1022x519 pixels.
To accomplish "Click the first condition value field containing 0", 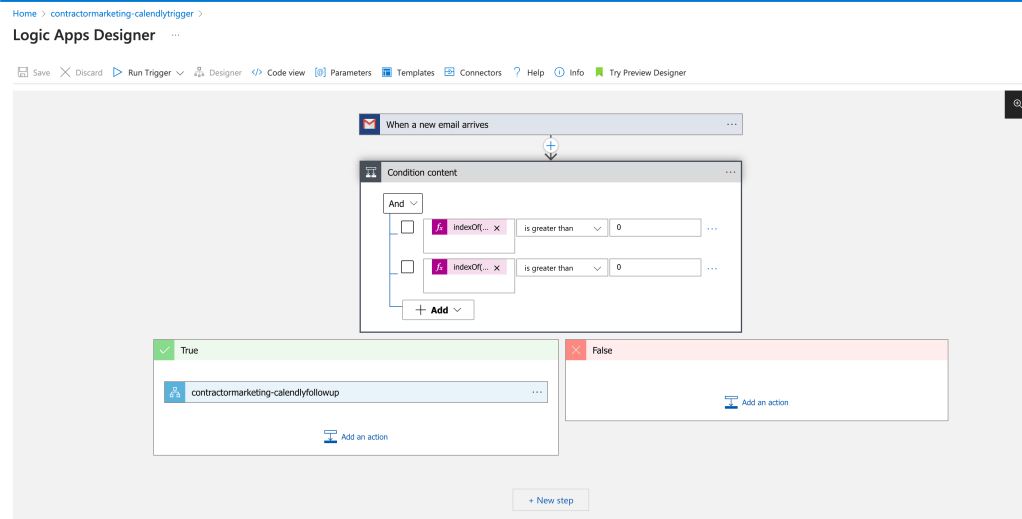I will [655, 228].
